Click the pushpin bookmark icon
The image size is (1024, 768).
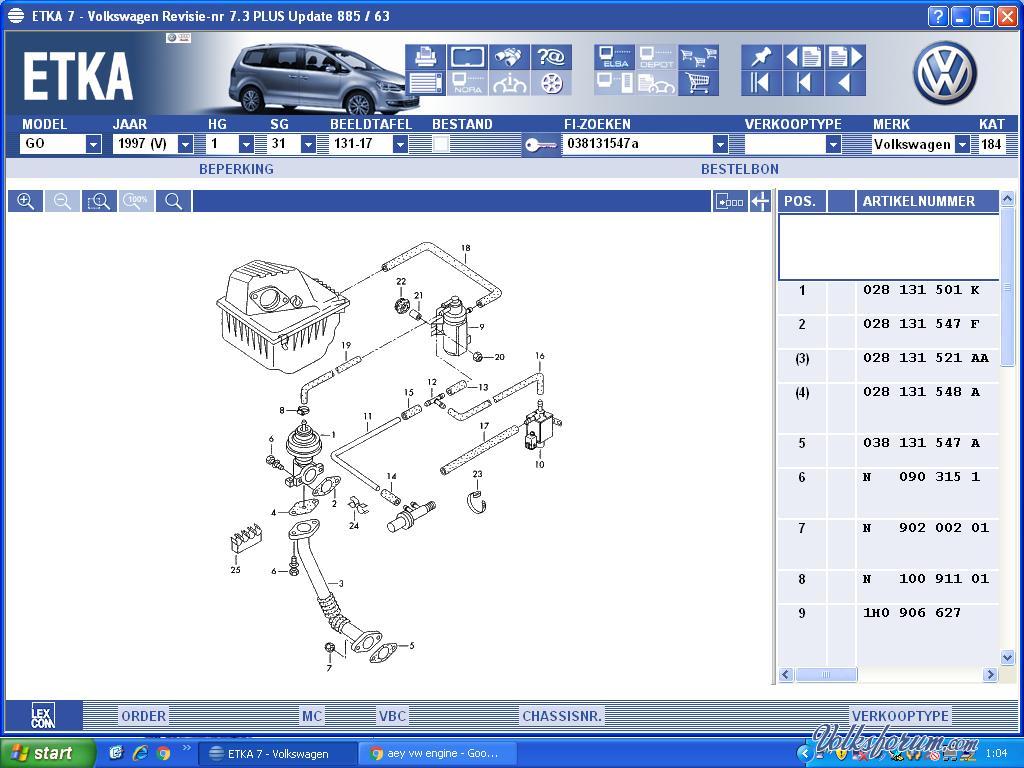point(761,57)
